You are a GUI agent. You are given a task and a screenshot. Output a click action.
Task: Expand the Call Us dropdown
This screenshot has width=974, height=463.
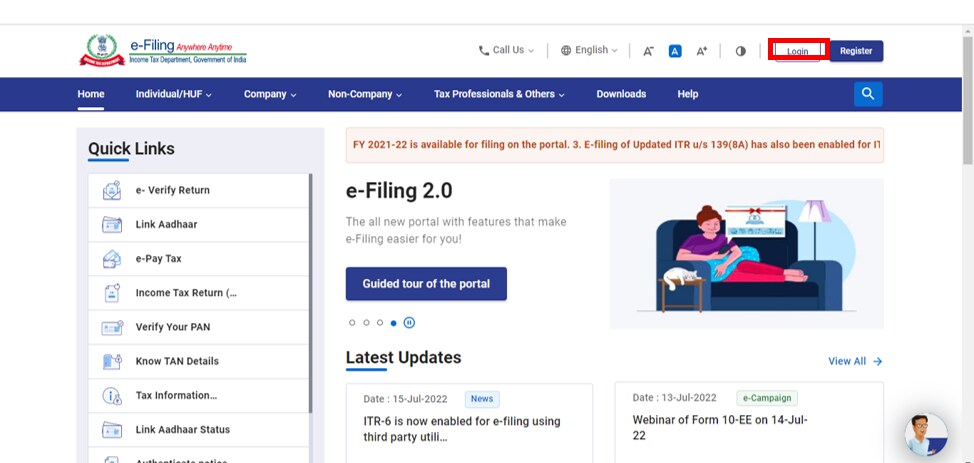coord(506,50)
